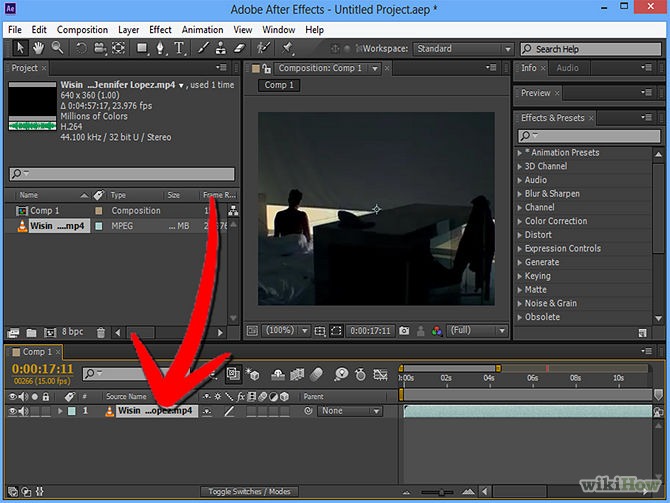Select the Clone Stamp tool
The width and height of the screenshot is (670, 503).
[x=221, y=48]
